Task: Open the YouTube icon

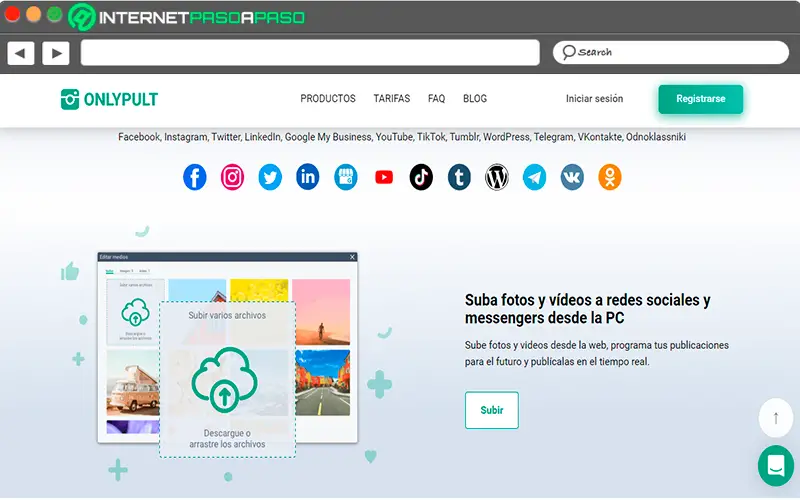Action: (x=384, y=177)
